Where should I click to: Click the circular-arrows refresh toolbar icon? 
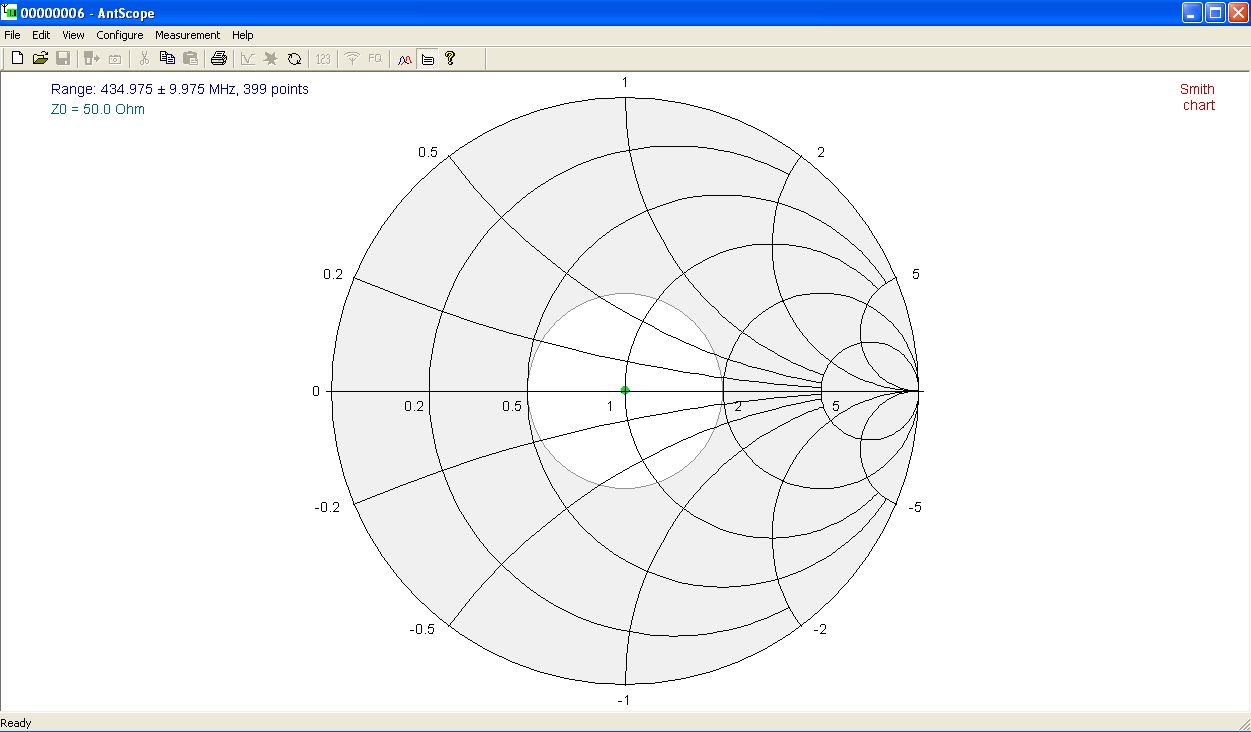click(x=294, y=59)
